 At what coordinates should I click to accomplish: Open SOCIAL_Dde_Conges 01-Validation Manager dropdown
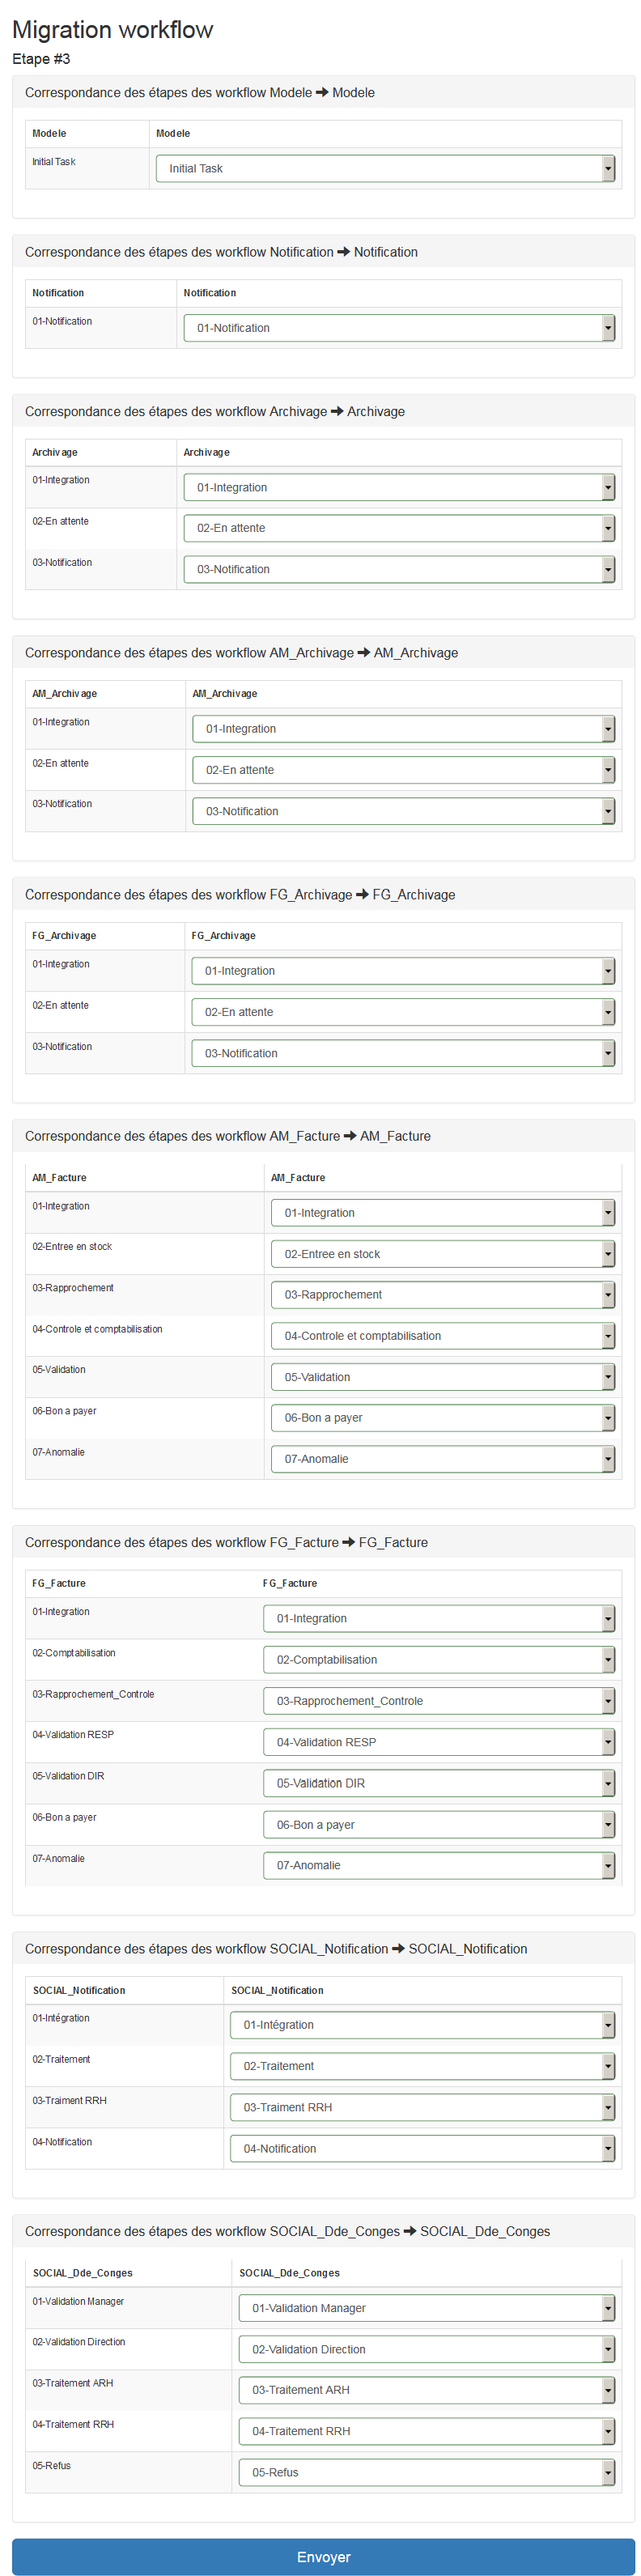click(427, 2308)
